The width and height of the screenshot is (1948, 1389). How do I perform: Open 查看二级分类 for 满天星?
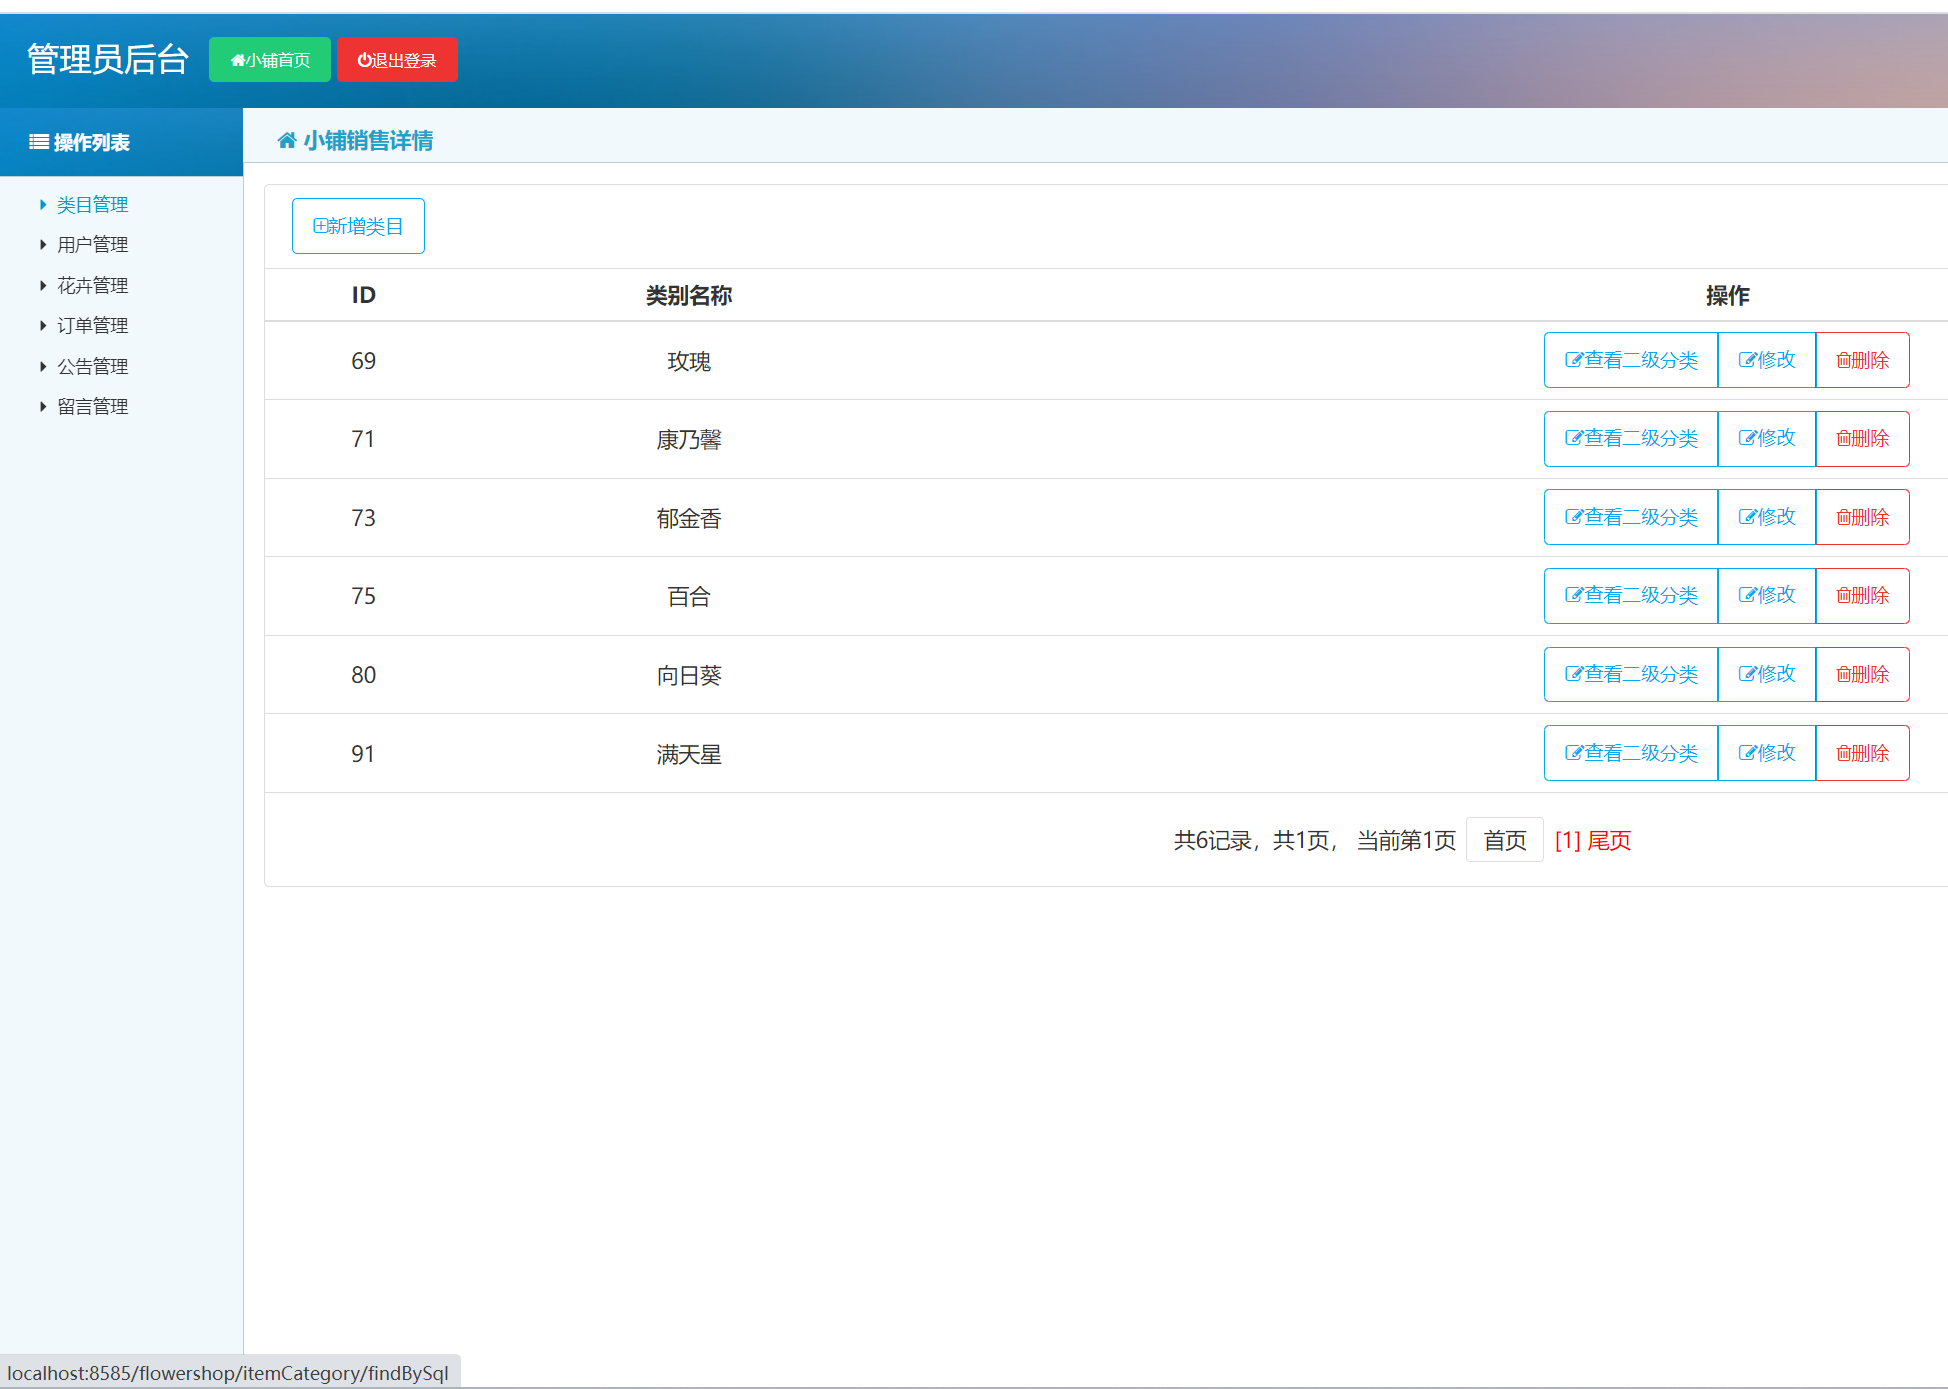[1630, 753]
